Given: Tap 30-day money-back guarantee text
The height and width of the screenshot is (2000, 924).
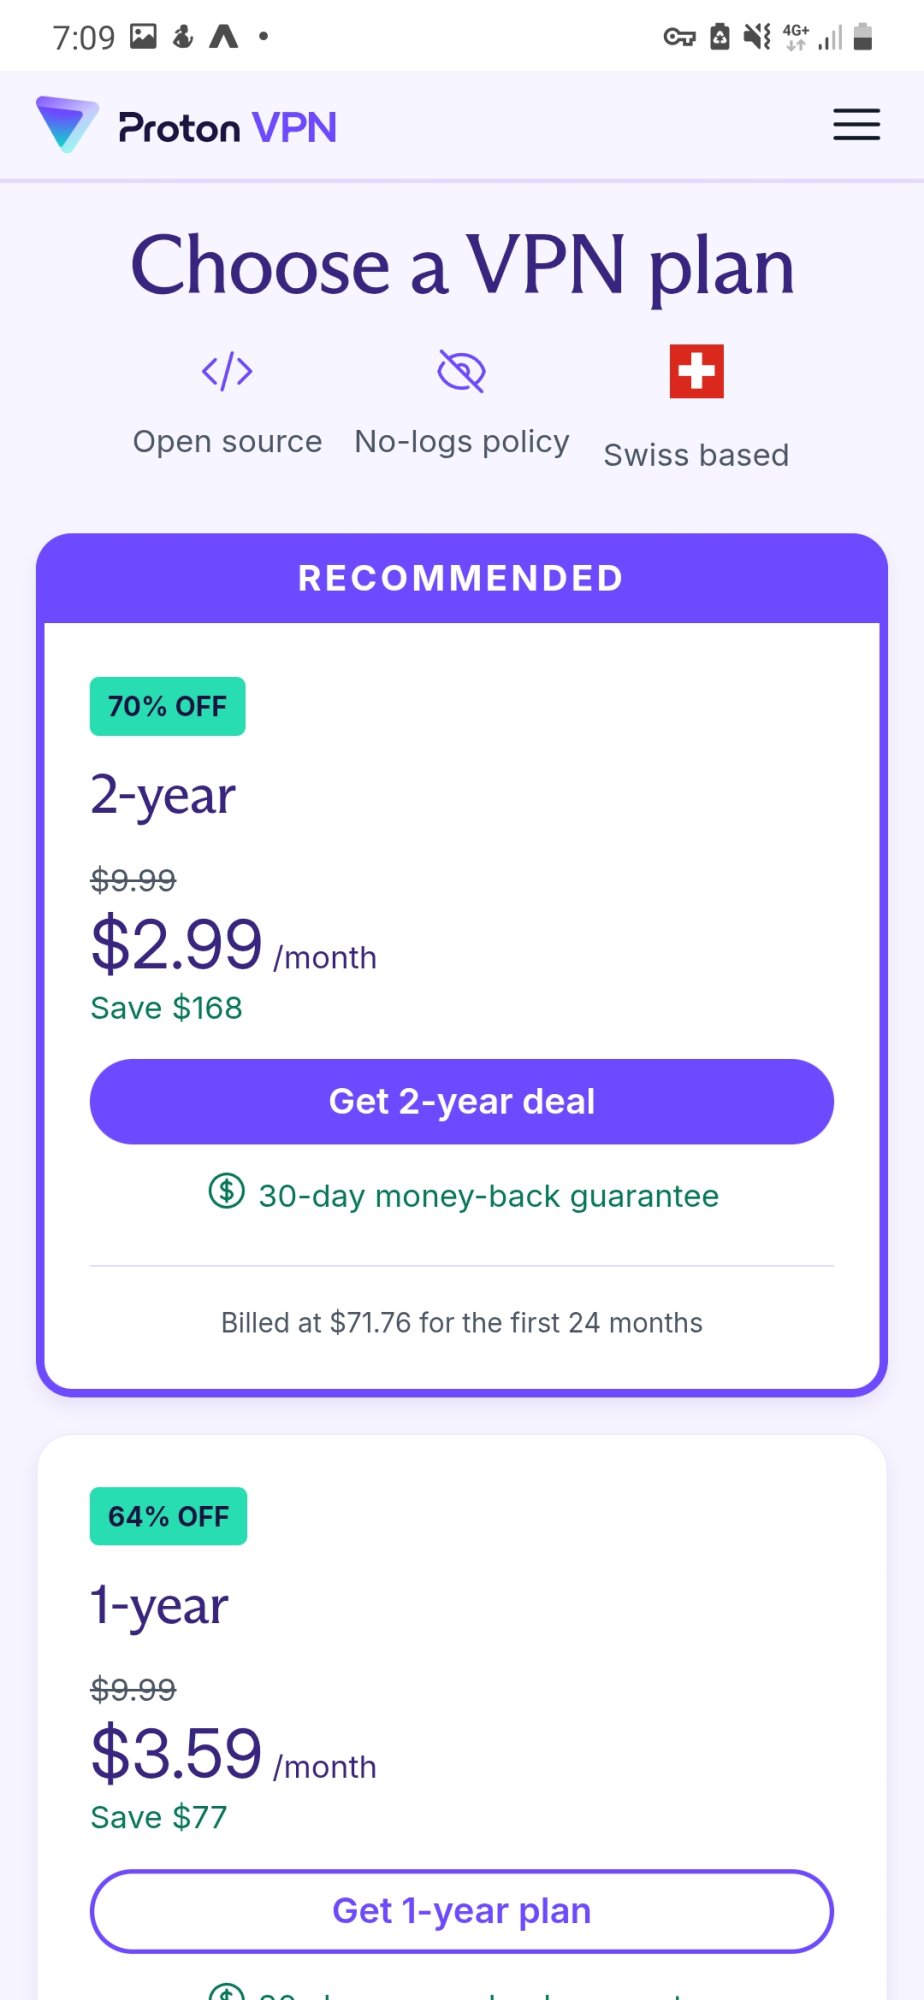Looking at the screenshot, I should (488, 1196).
